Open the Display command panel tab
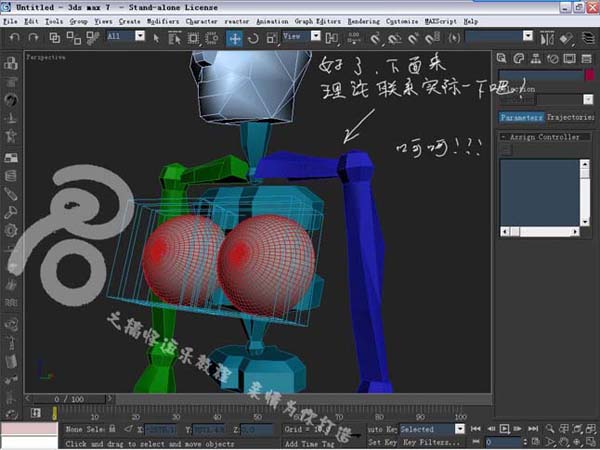 tap(570, 58)
